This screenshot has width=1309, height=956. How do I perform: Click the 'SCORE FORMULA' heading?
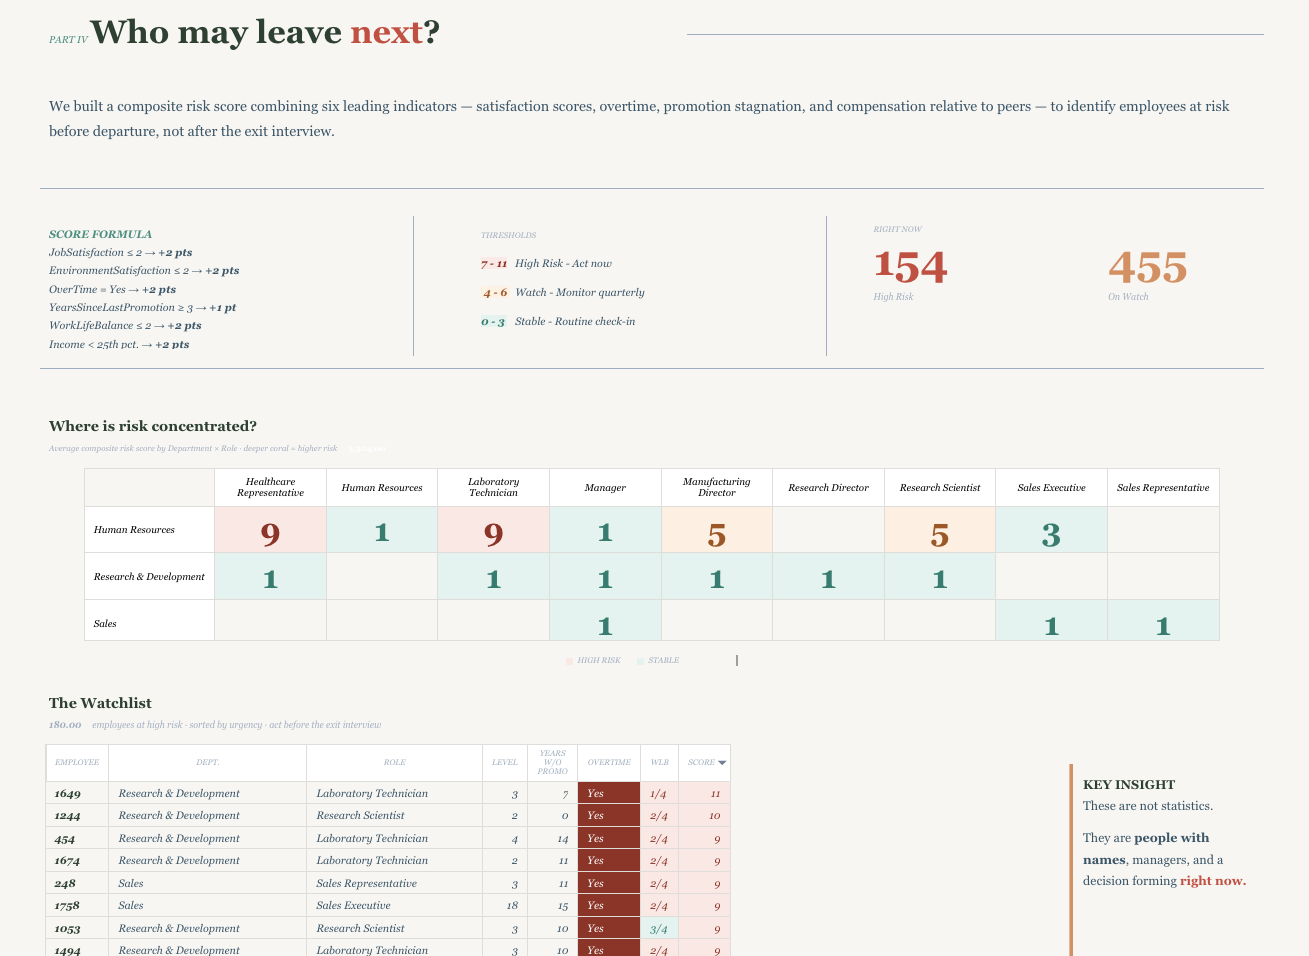100,234
